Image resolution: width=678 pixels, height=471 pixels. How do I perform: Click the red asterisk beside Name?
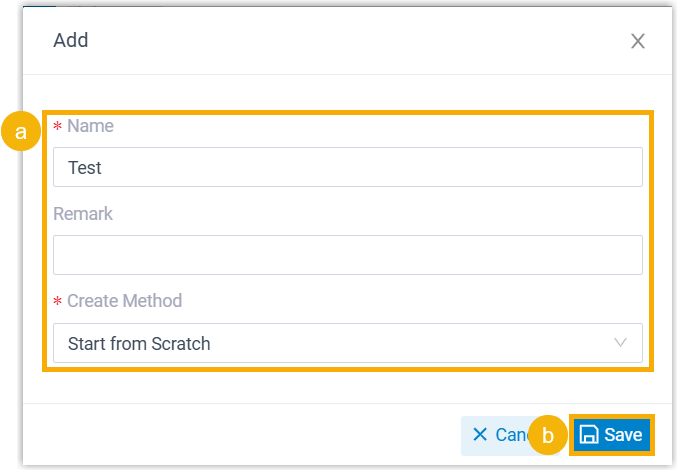click(x=57, y=127)
